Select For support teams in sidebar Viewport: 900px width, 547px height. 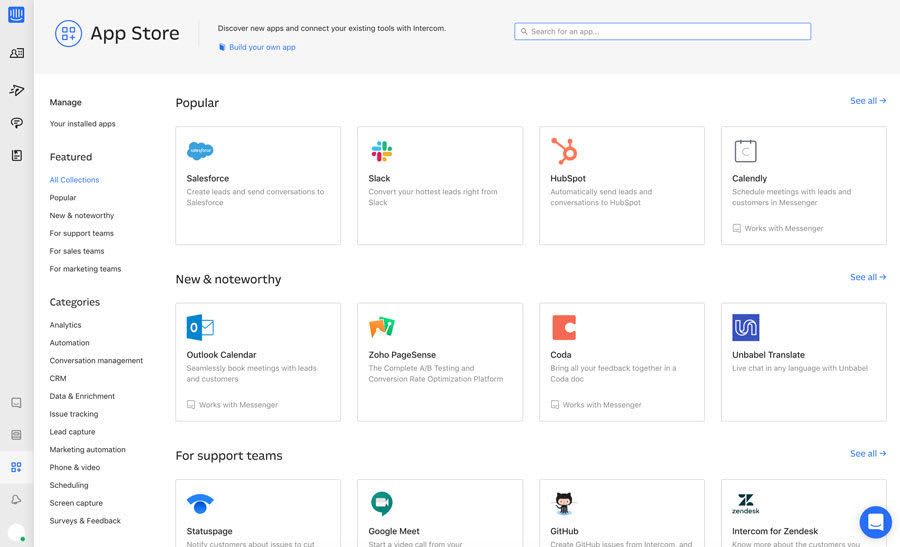[82, 233]
